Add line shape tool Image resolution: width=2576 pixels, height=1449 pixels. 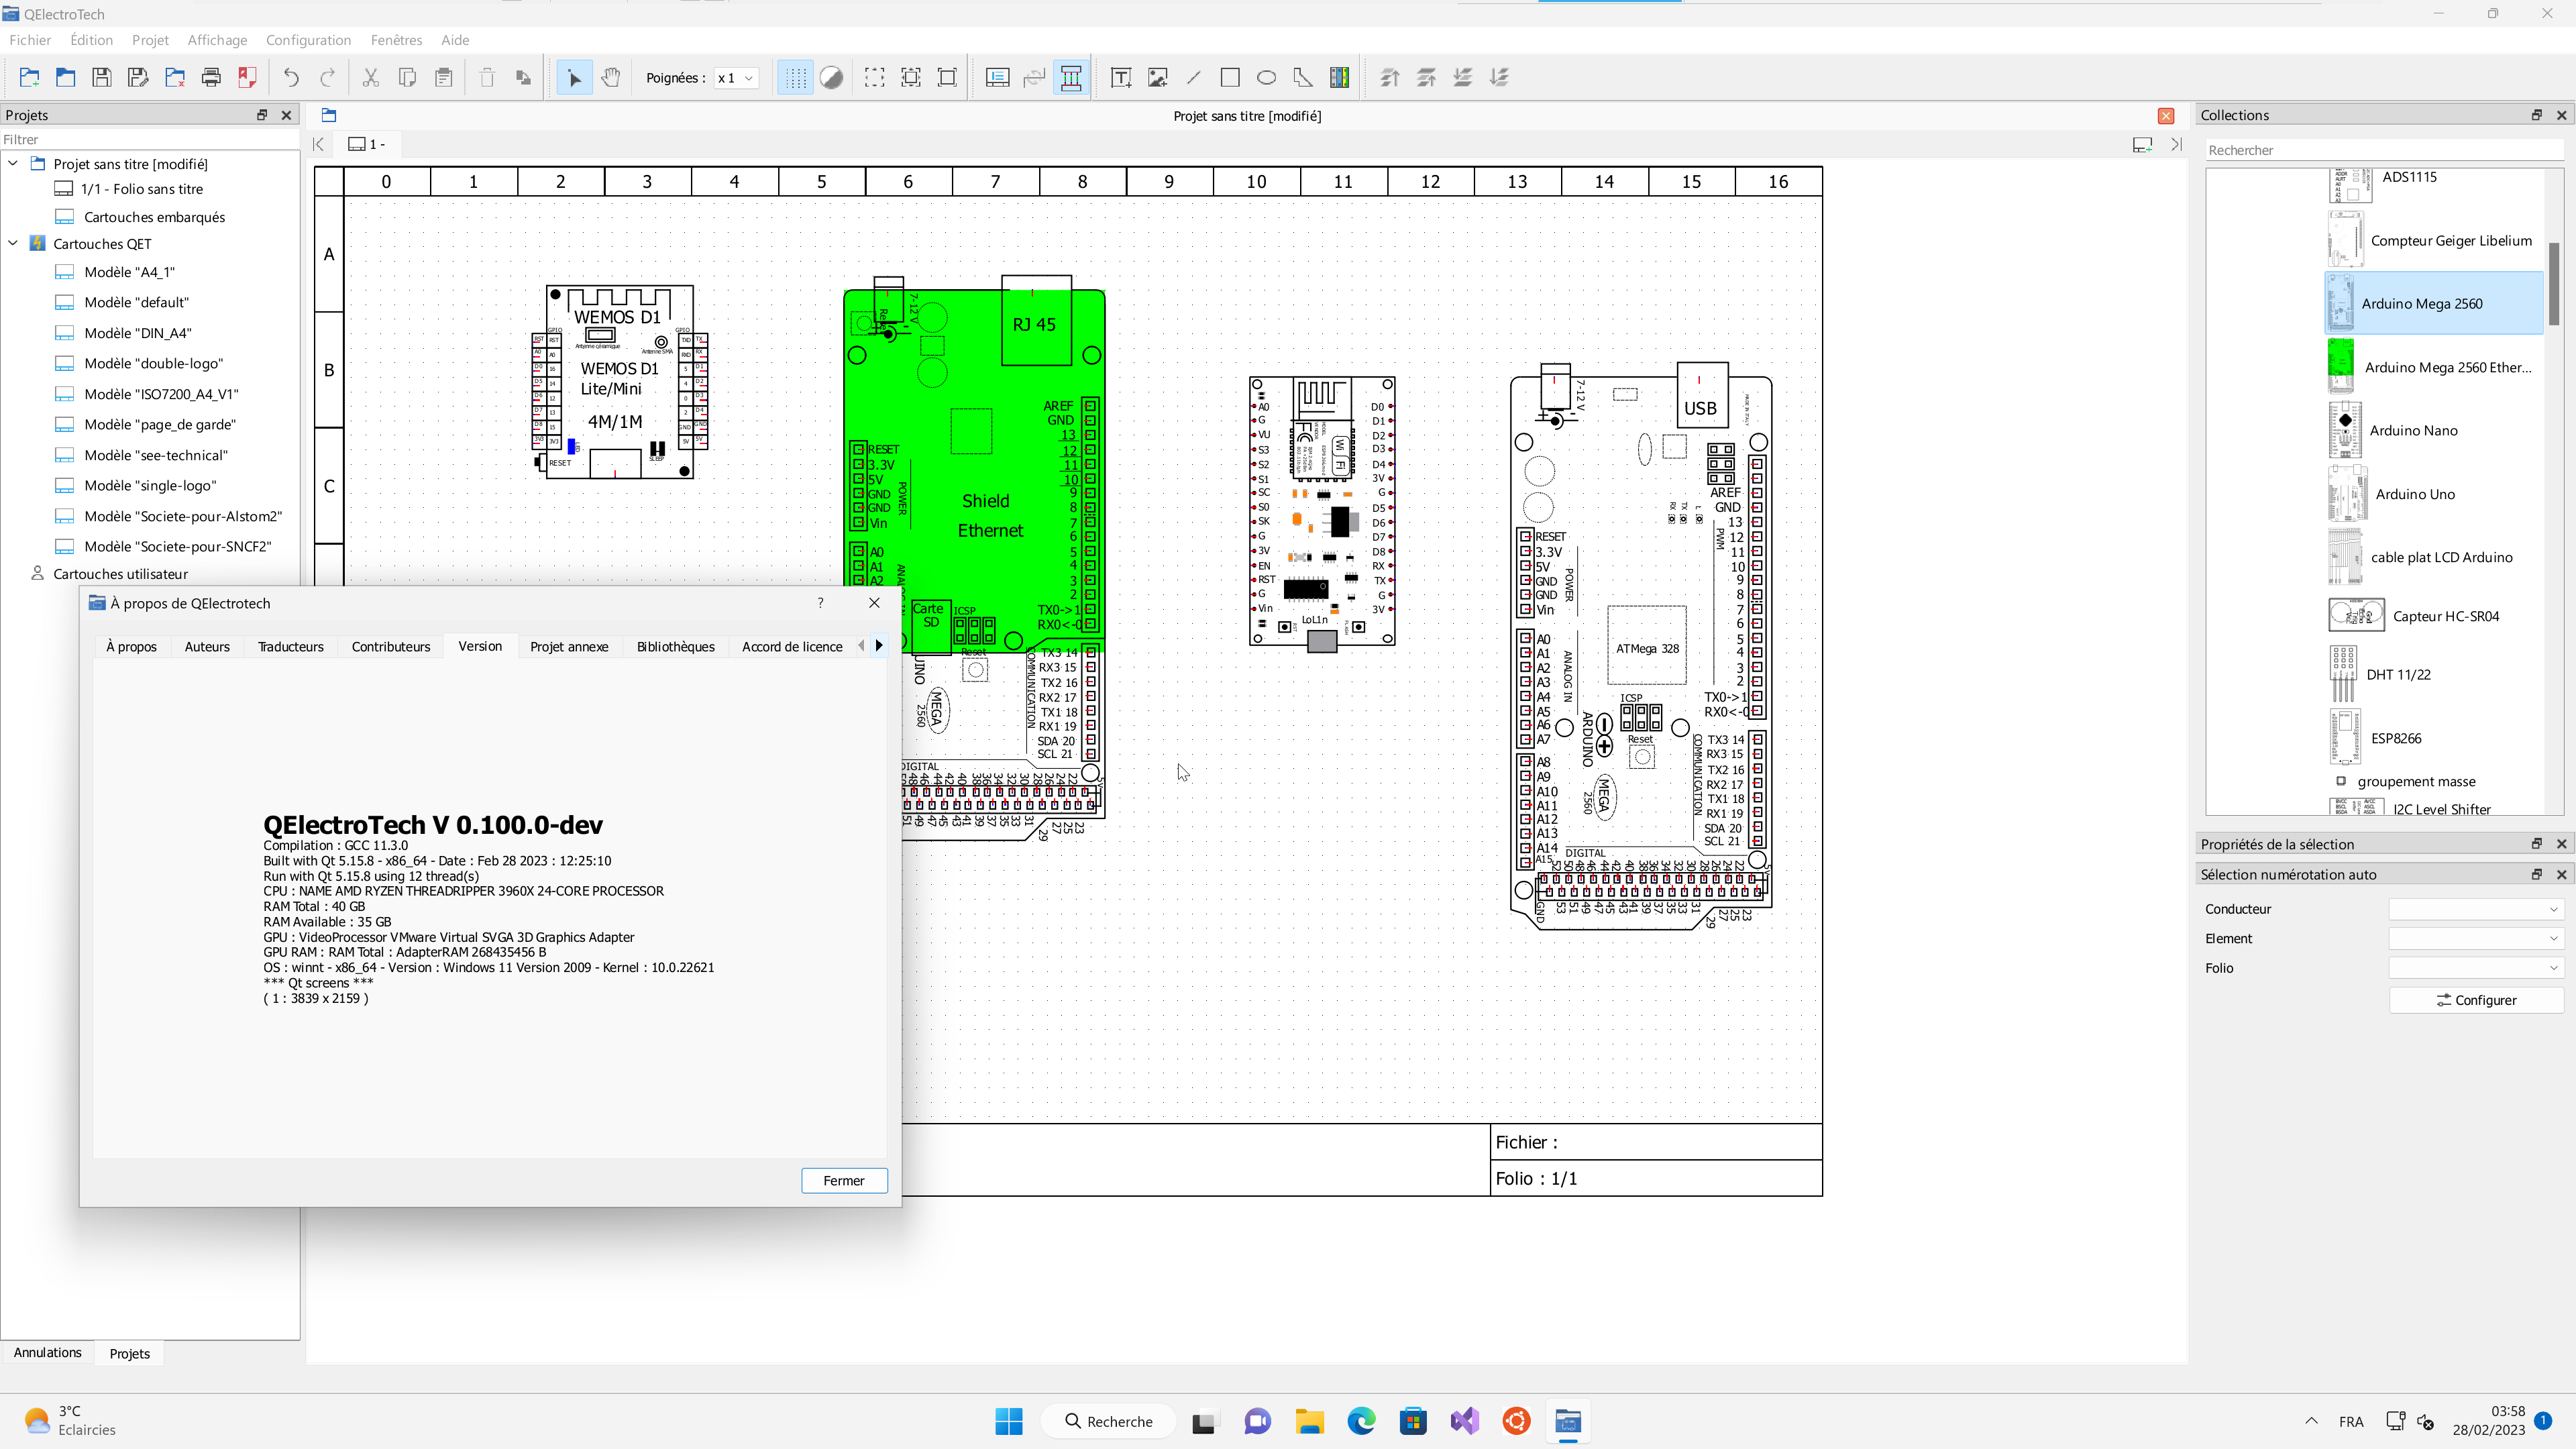point(1194,77)
